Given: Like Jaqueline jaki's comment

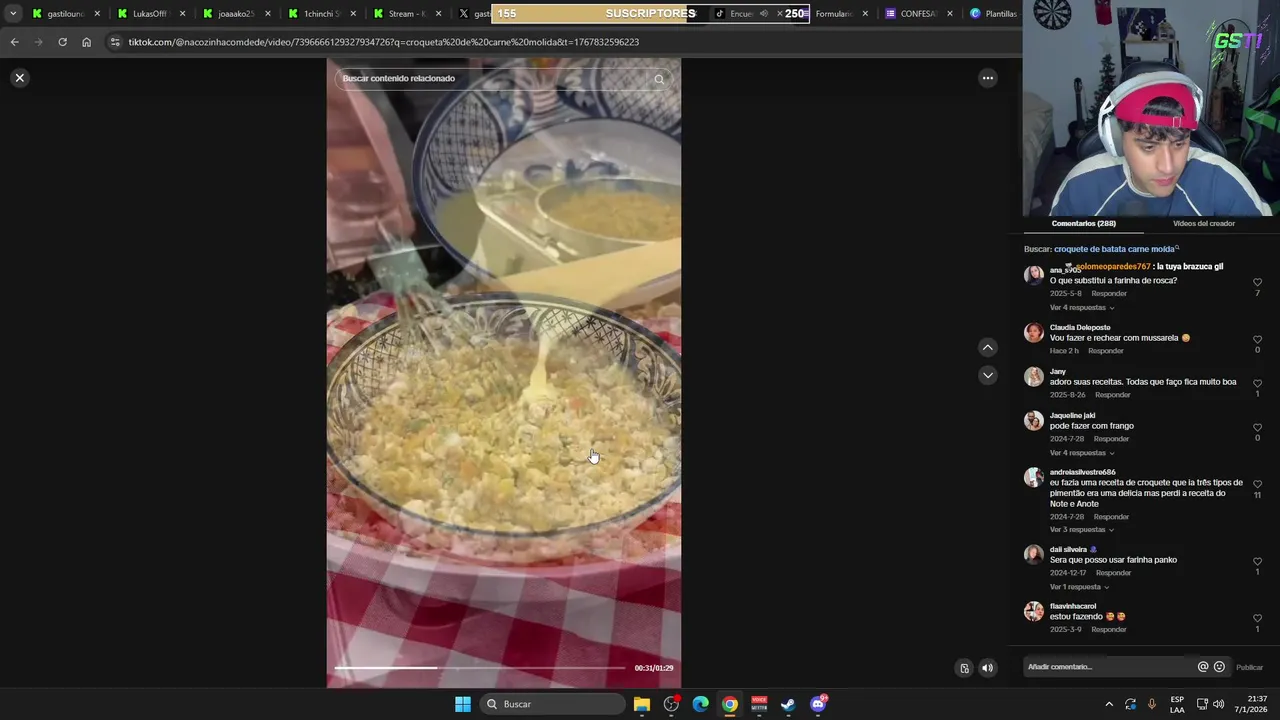Looking at the screenshot, I should tap(1257, 428).
